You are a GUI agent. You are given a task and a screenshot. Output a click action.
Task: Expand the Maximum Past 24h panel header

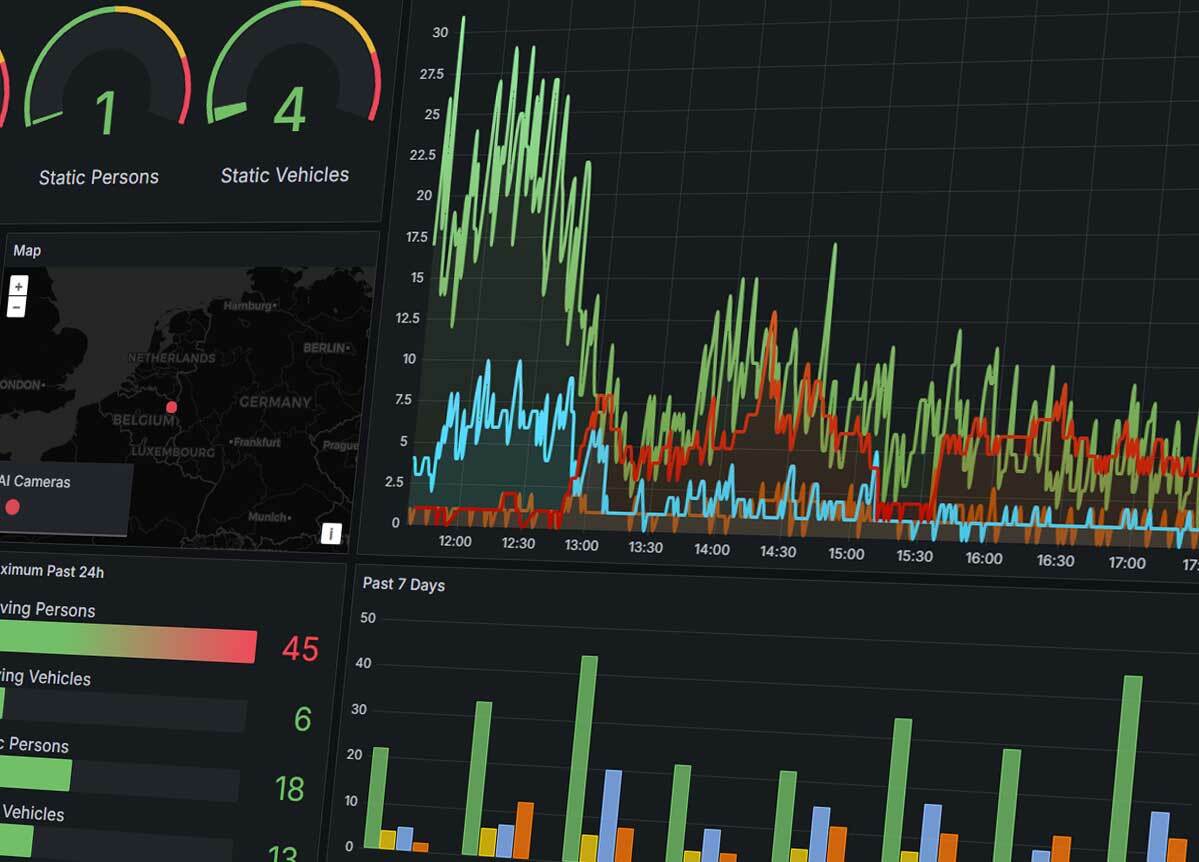coord(50,571)
